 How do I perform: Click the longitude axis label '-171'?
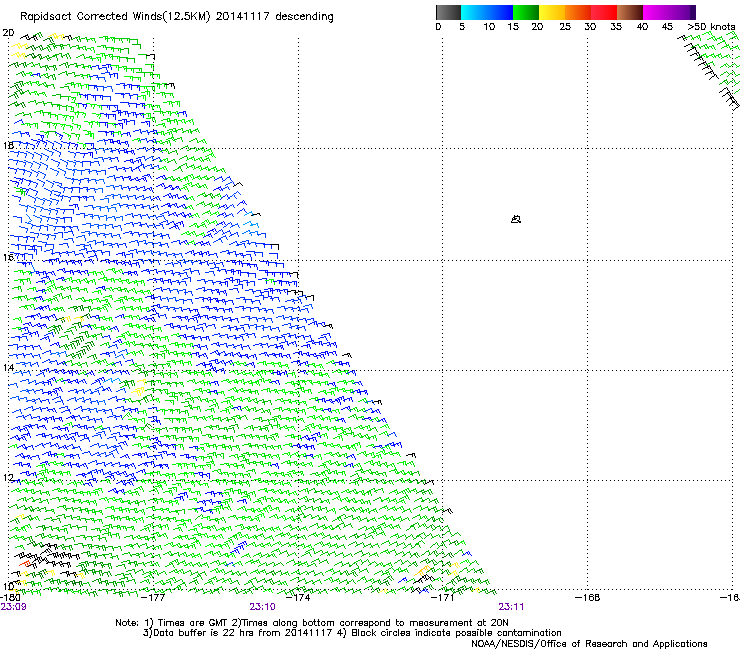tap(443, 598)
